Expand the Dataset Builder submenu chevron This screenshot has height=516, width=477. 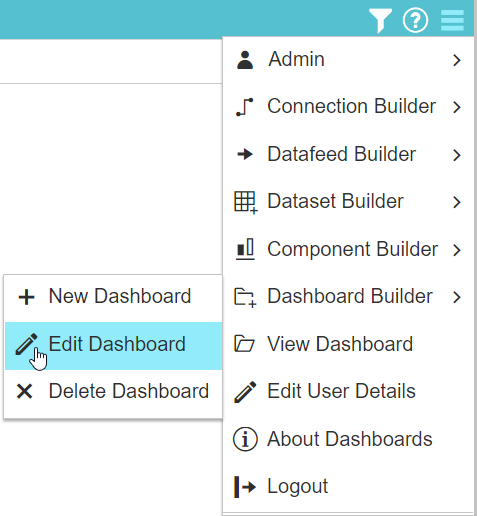(x=457, y=202)
